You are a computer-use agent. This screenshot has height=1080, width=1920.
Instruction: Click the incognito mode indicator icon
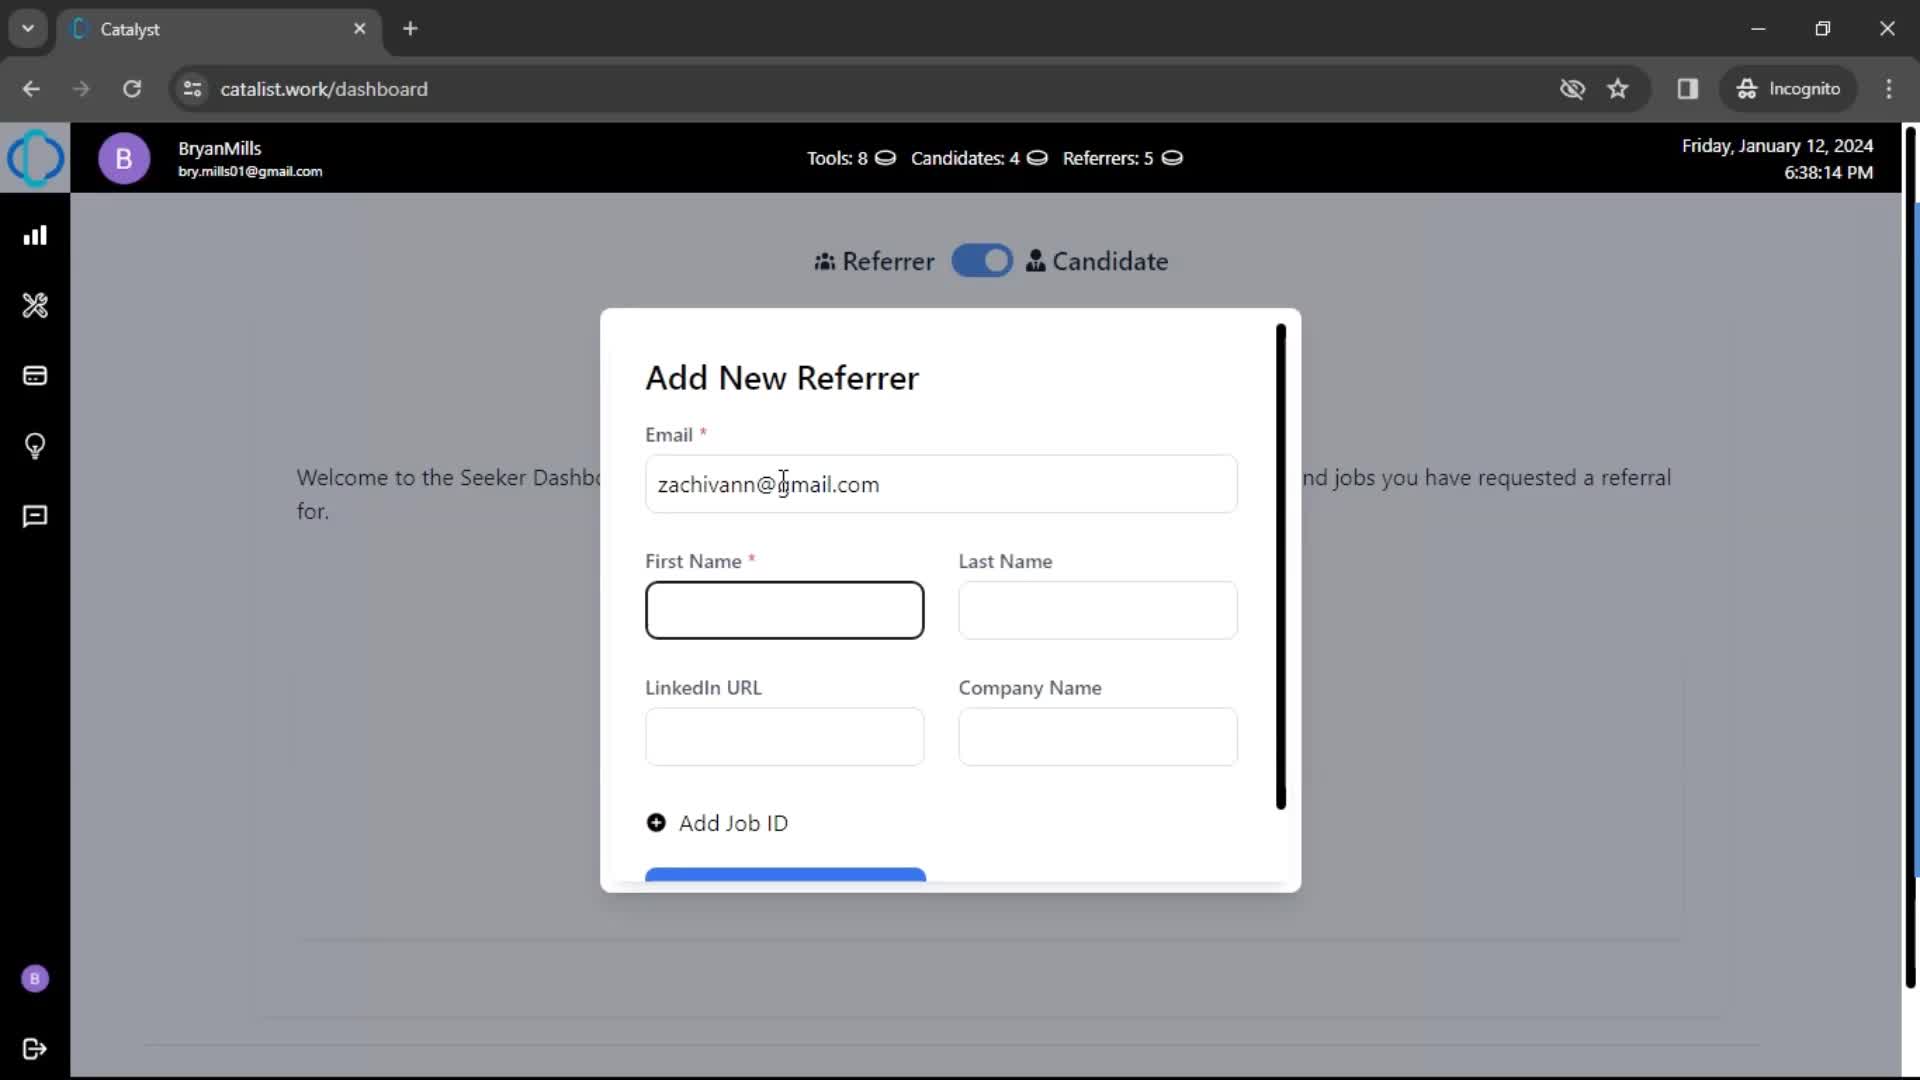[x=1747, y=88]
